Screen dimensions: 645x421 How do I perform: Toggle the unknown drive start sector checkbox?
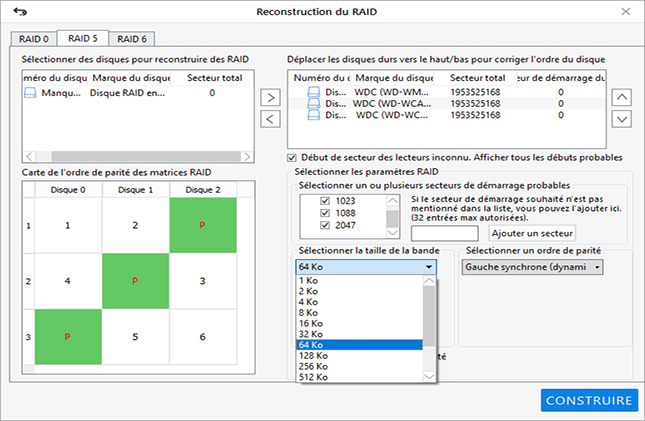292,157
